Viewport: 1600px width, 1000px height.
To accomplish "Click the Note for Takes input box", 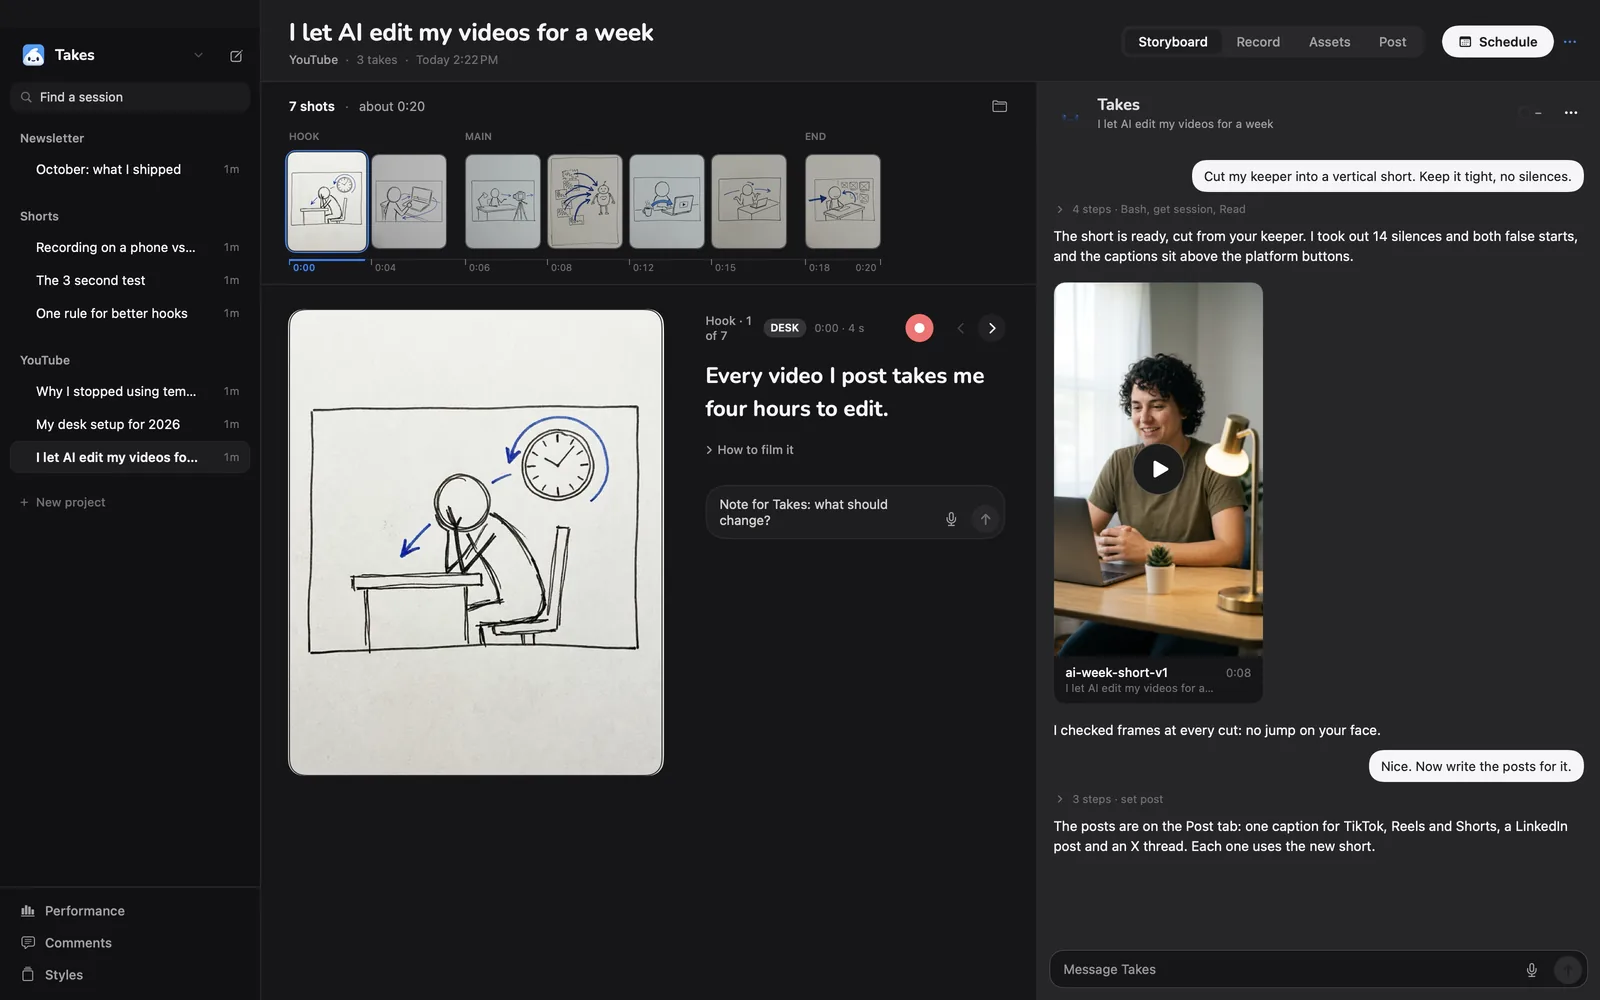I will [855, 512].
